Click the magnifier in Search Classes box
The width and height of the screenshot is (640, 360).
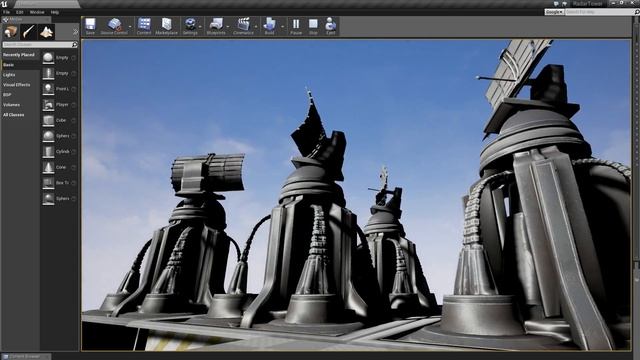click(74, 44)
